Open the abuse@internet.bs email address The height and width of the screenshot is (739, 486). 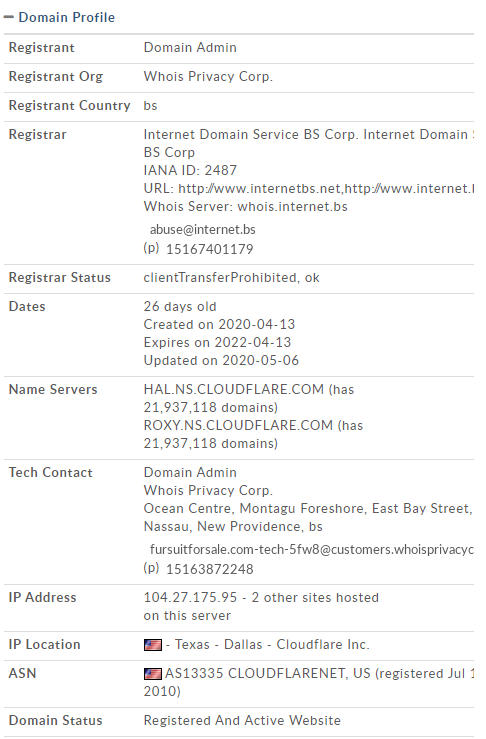coord(203,230)
